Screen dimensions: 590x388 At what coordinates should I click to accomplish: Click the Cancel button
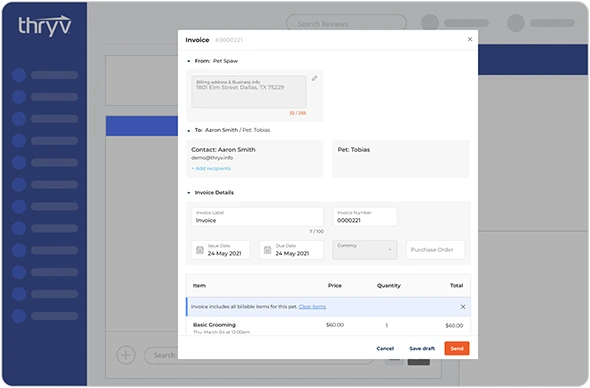click(x=385, y=348)
